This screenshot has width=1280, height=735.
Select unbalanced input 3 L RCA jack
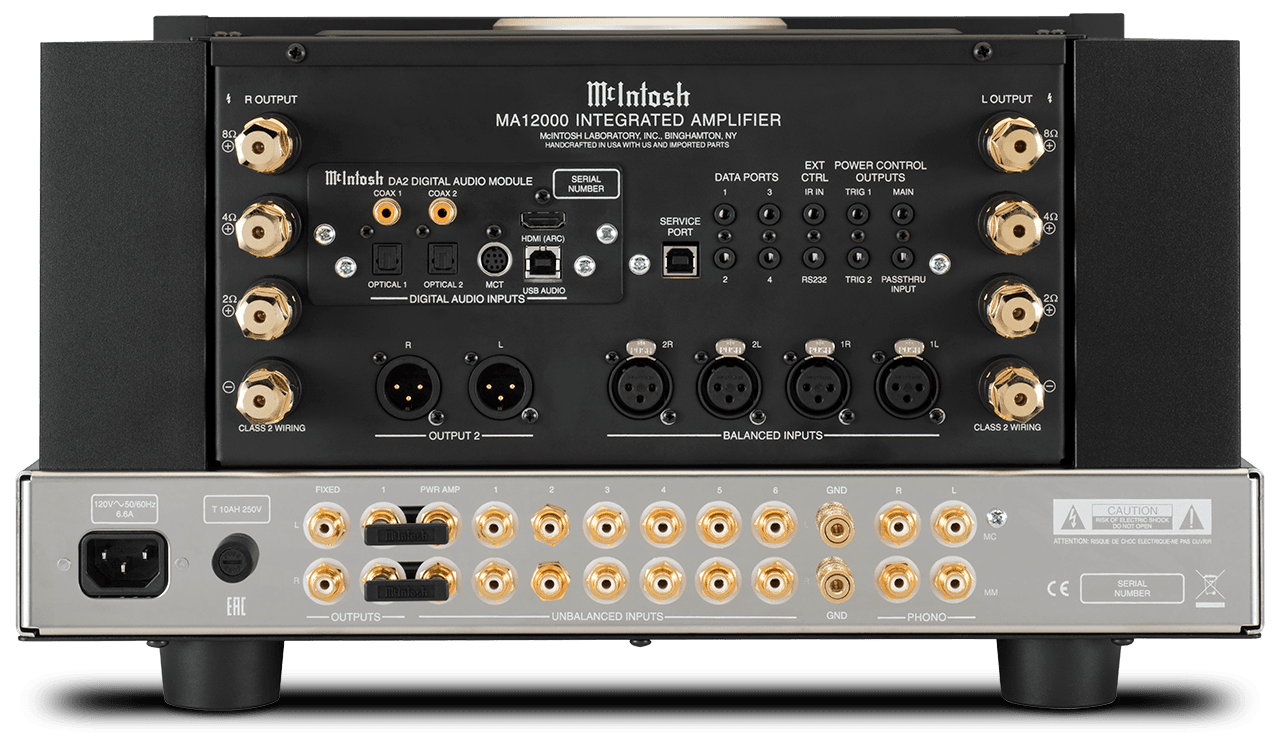[x=606, y=524]
